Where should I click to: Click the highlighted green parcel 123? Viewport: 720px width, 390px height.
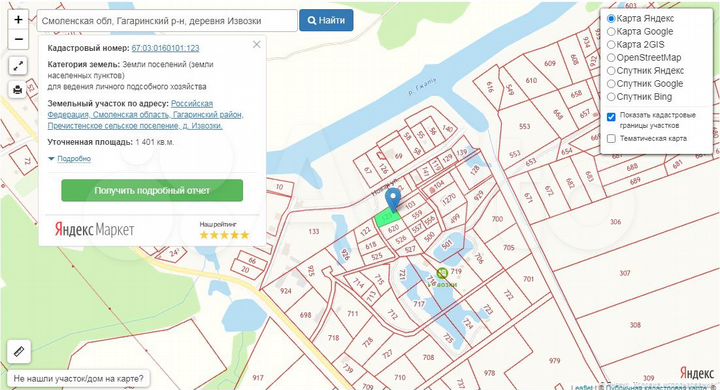(387, 218)
